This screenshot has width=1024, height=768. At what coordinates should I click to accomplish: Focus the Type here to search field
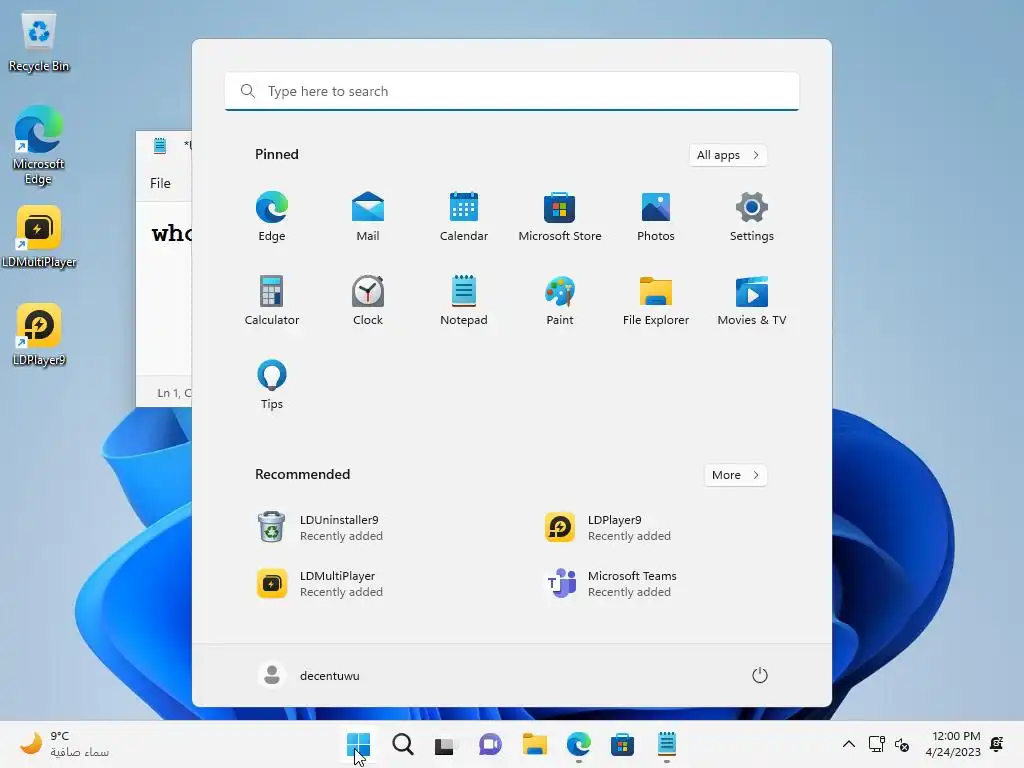[x=512, y=91]
